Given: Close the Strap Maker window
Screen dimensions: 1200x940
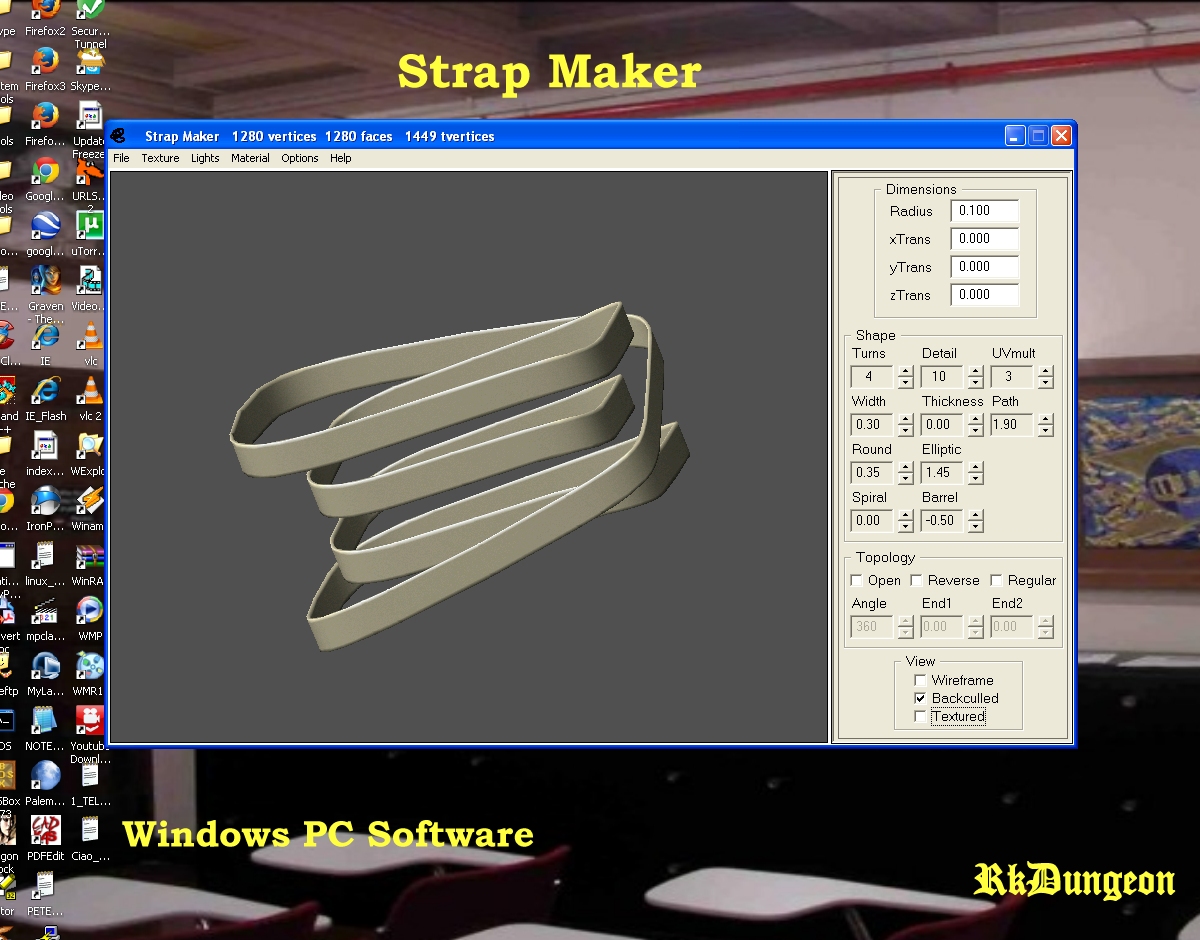Looking at the screenshot, I should click(x=1061, y=136).
